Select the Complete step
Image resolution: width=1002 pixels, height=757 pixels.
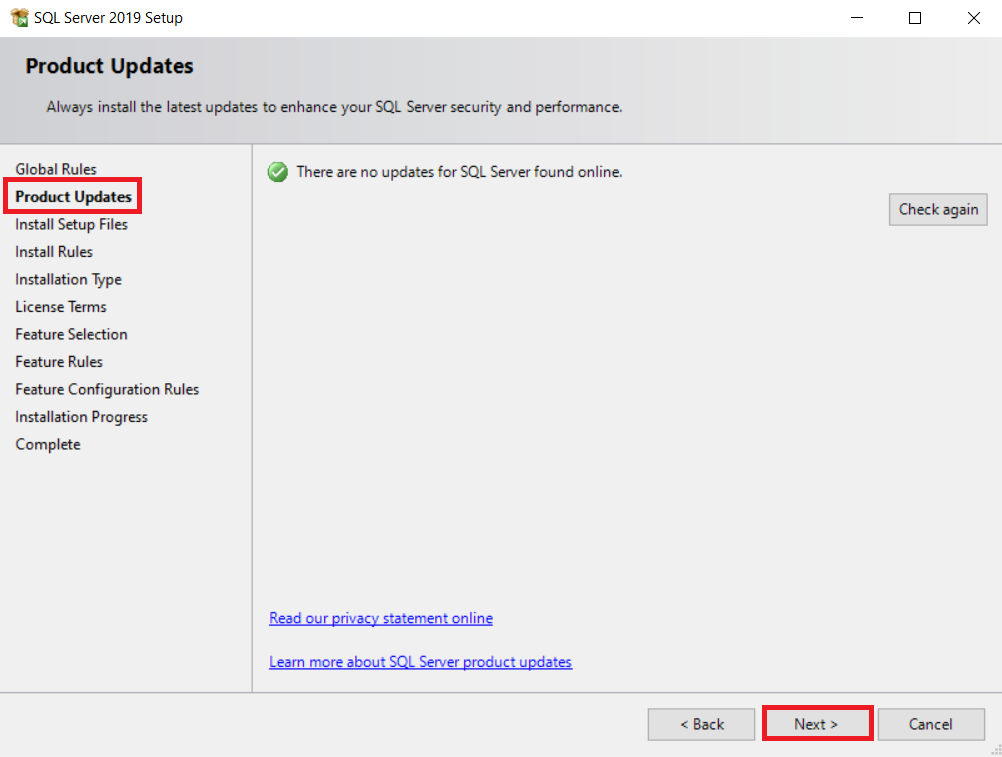pyautogui.click(x=48, y=444)
